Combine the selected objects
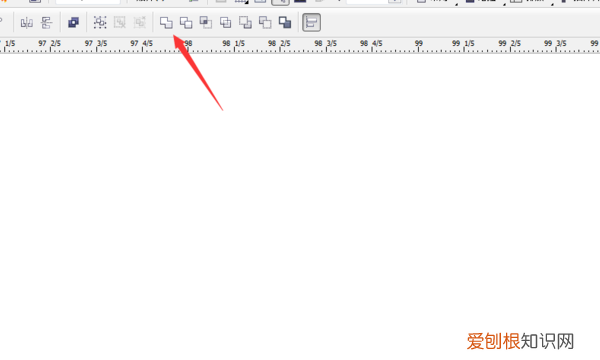The image size is (600, 360). click(x=73, y=23)
